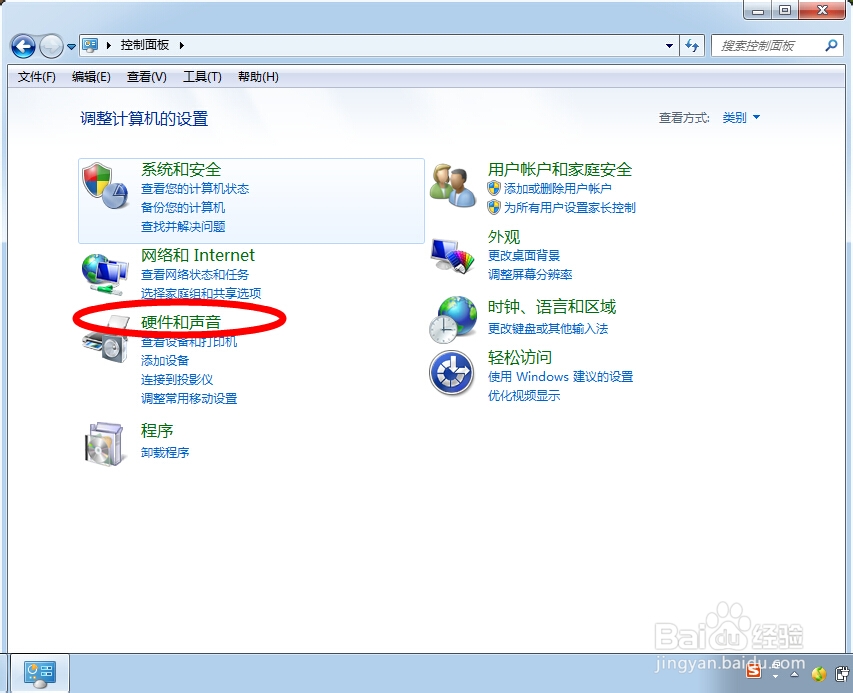853x693 pixels.
Task: Click 查找并解决问题 link
Action: tap(183, 226)
